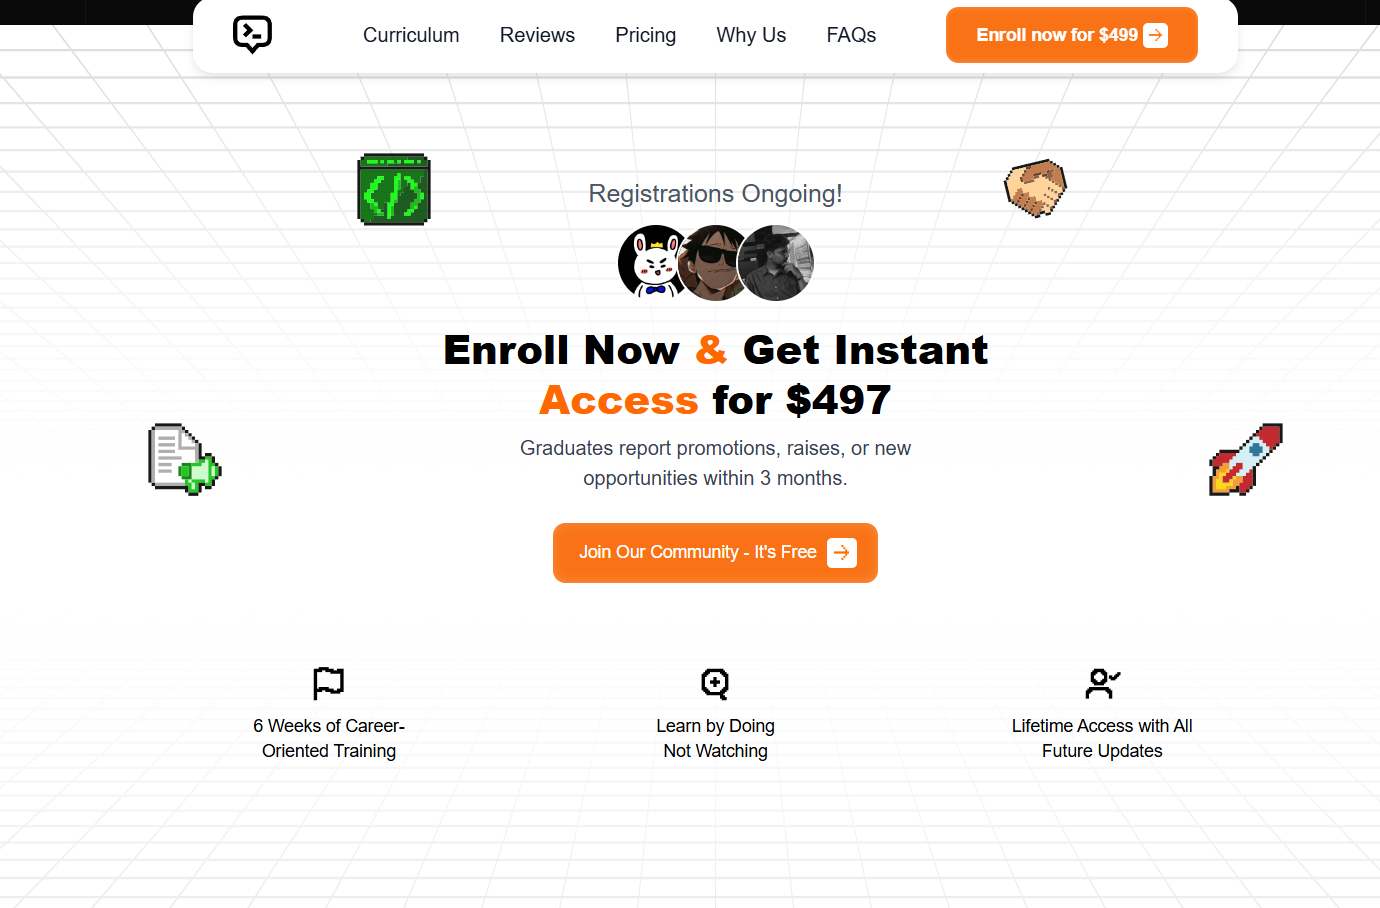Click the magnifier plus icon above Learn by Doing
The width and height of the screenshot is (1380, 908).
coord(715,683)
